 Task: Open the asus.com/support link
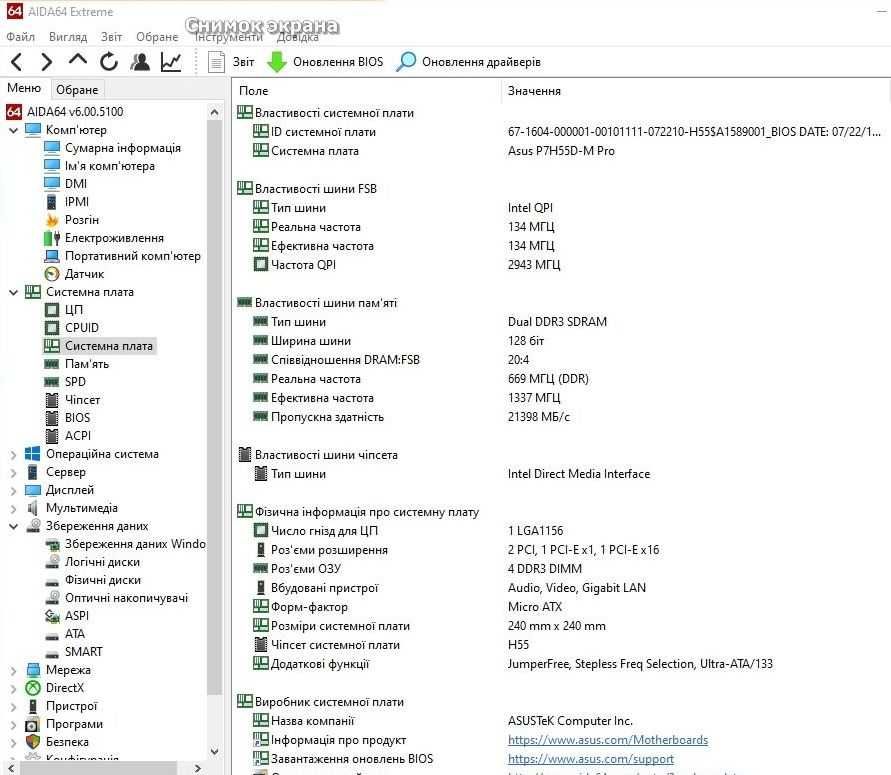(x=590, y=759)
